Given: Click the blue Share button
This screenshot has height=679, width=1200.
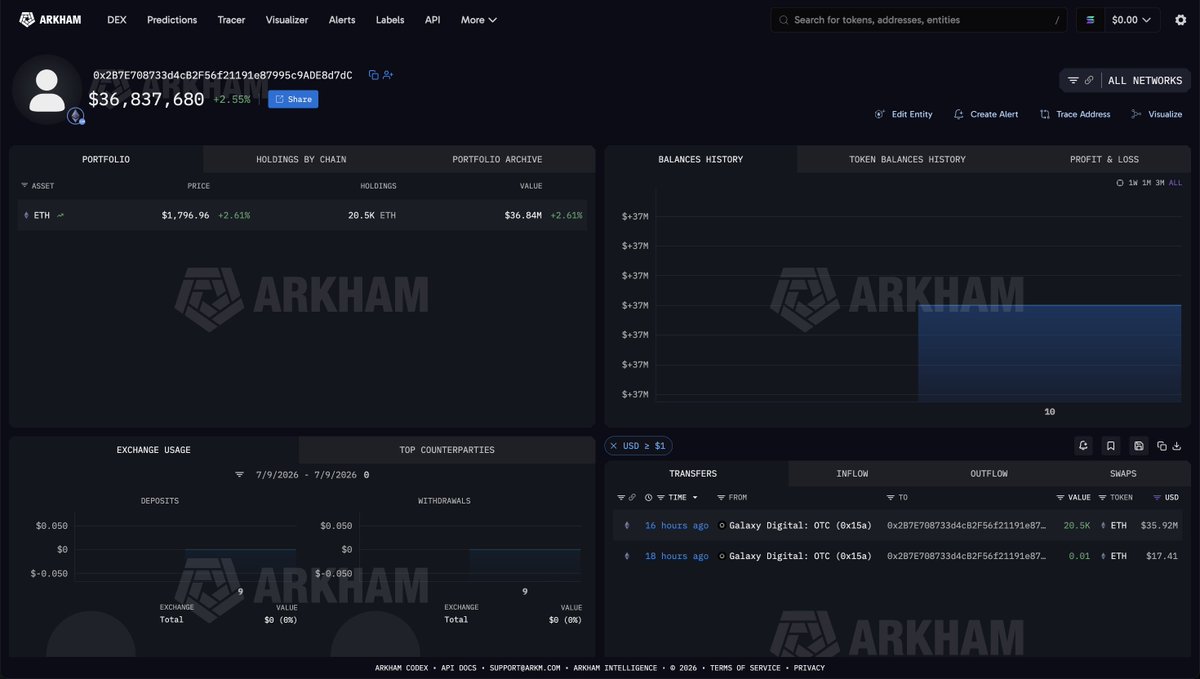Looking at the screenshot, I should tap(293, 99).
